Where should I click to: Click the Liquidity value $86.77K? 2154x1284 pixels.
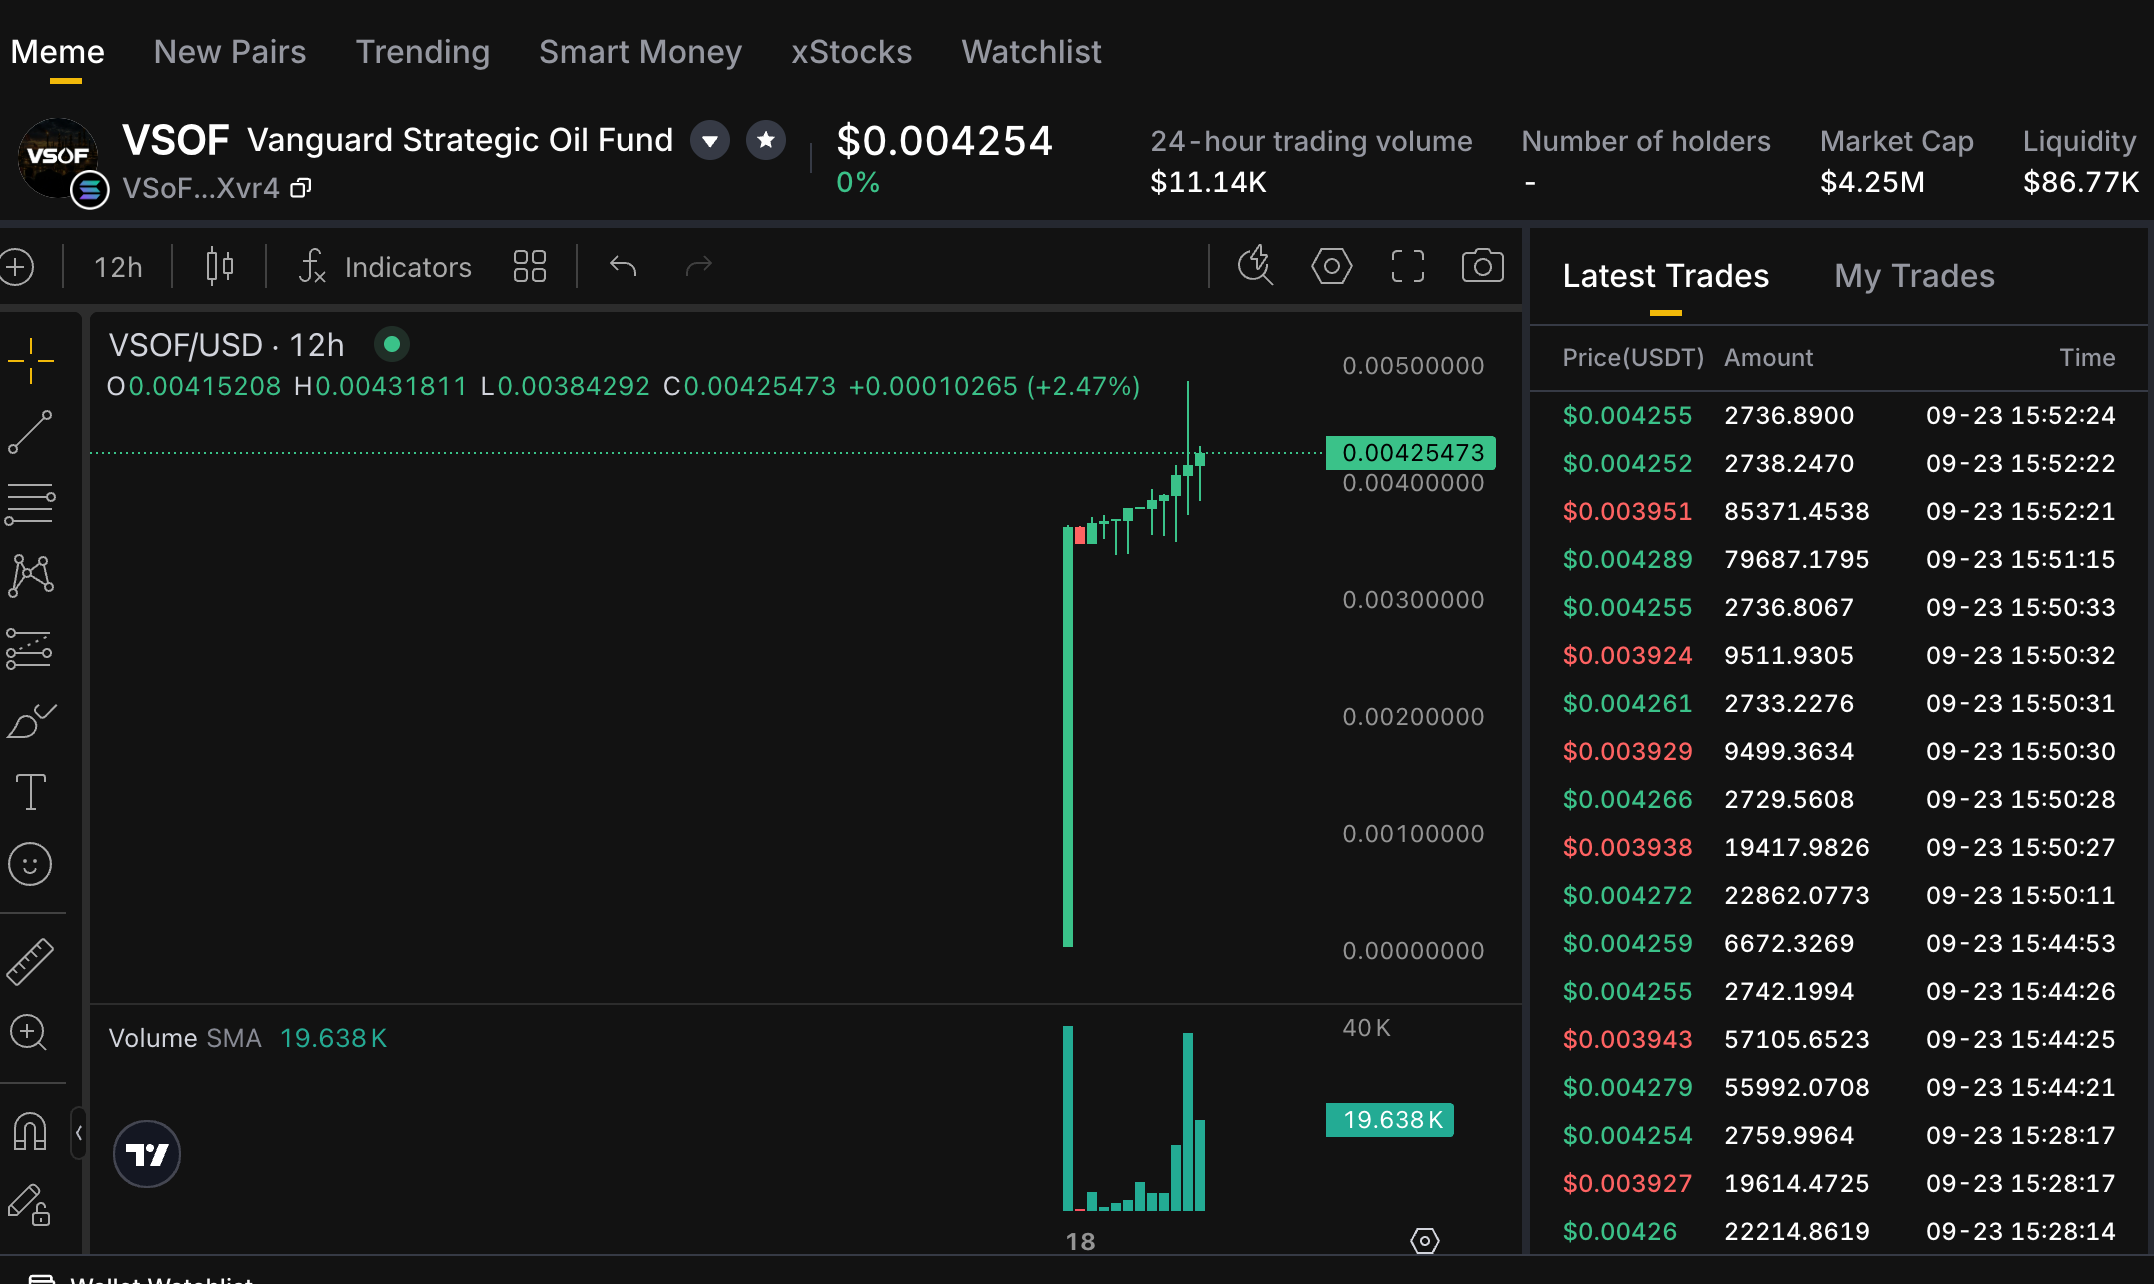[x=2081, y=183]
